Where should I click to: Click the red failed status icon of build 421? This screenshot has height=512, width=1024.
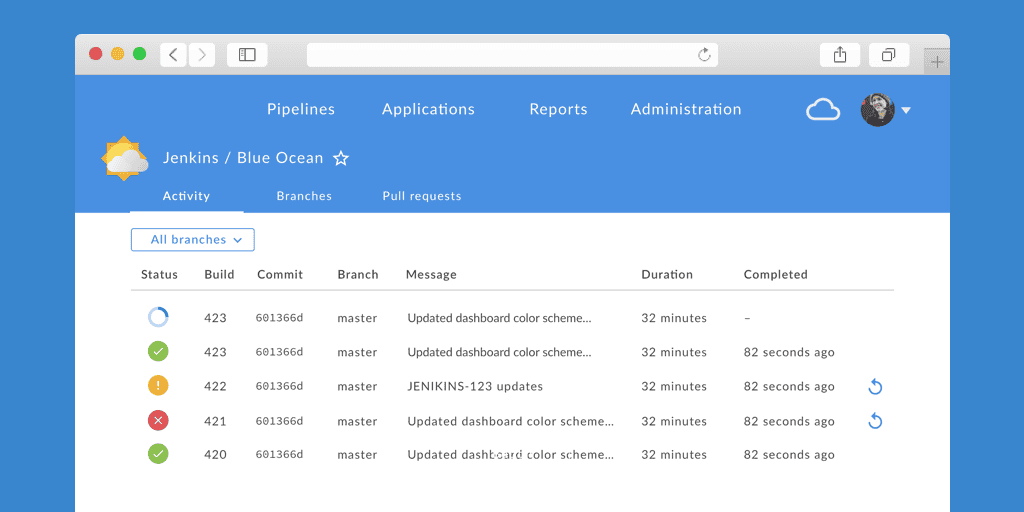(x=158, y=420)
